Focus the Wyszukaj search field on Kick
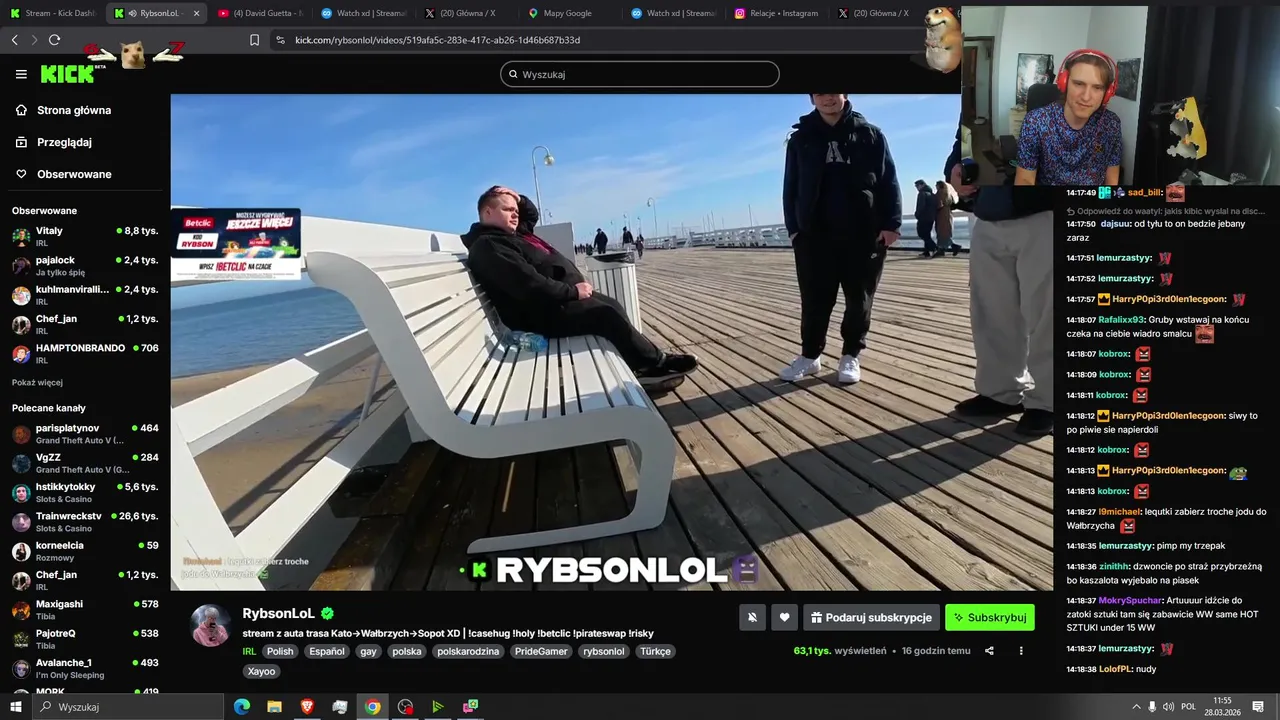This screenshot has height=720, width=1280. pos(640,74)
